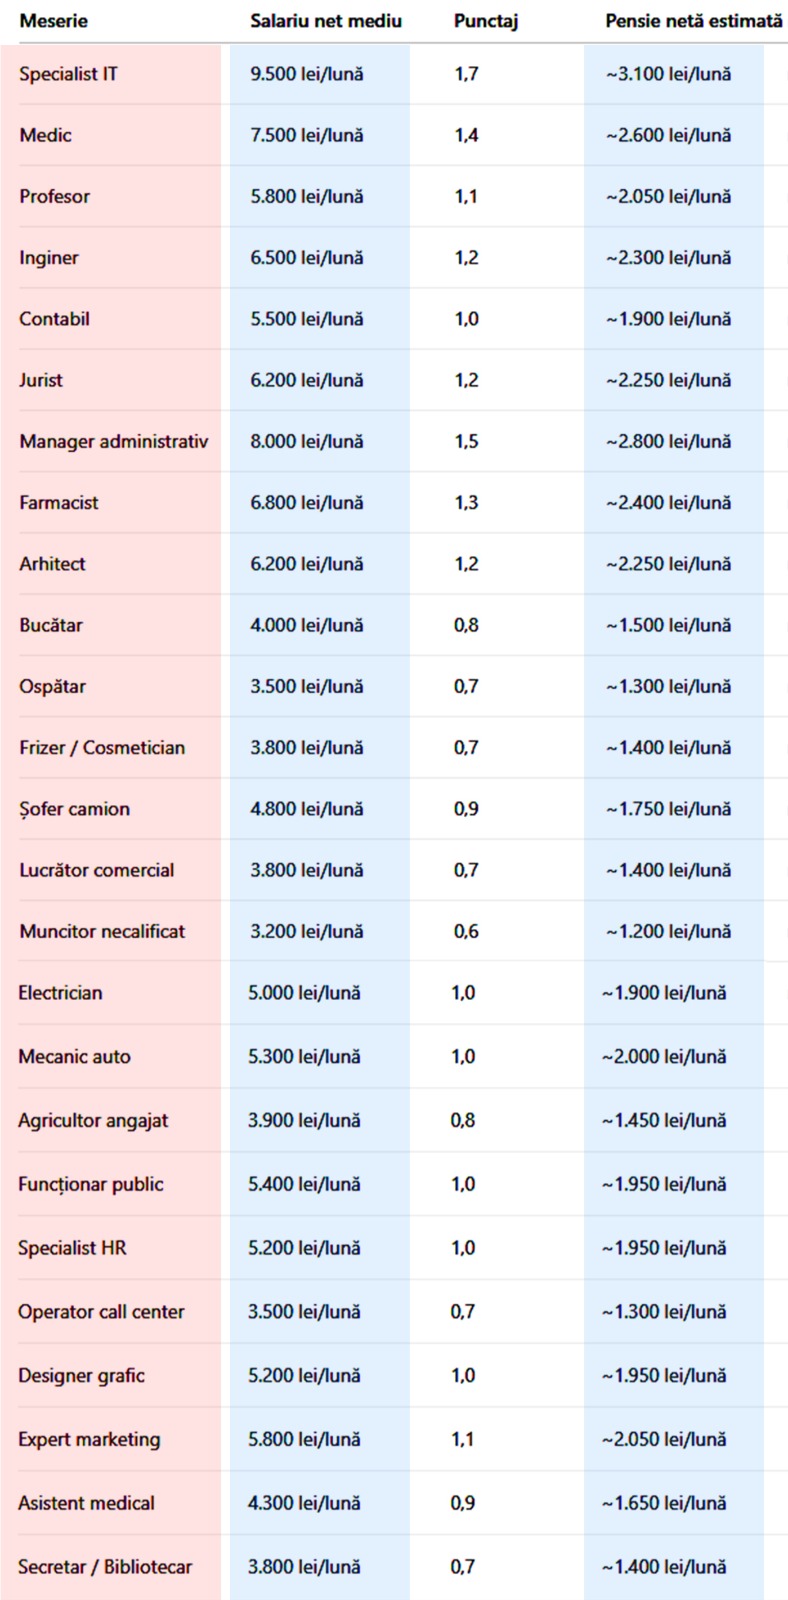Viewport: 788px width, 1600px height.
Task: Click Inginer's estimated pension ~2.300 lei/lună
Action: point(668,258)
